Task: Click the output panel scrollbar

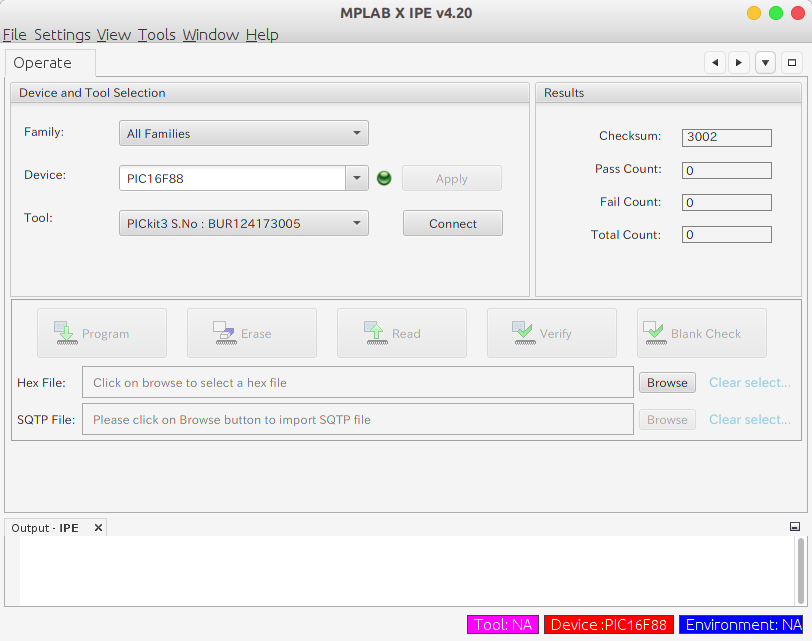Action: 801,570
